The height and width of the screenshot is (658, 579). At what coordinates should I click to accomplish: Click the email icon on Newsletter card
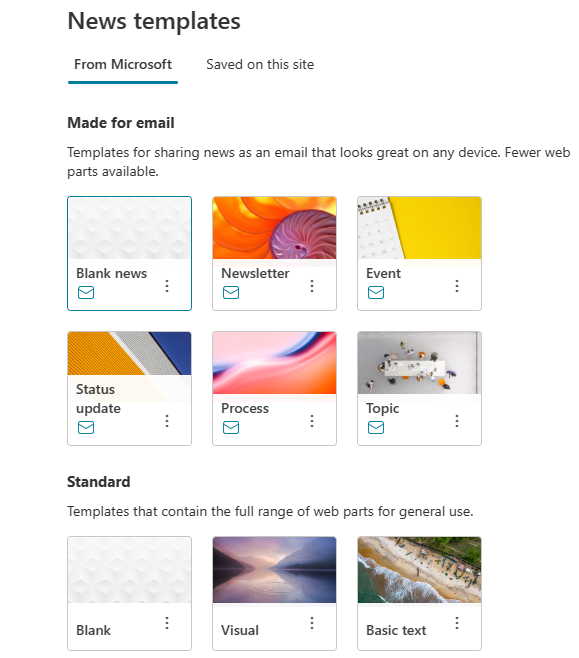tap(231, 292)
